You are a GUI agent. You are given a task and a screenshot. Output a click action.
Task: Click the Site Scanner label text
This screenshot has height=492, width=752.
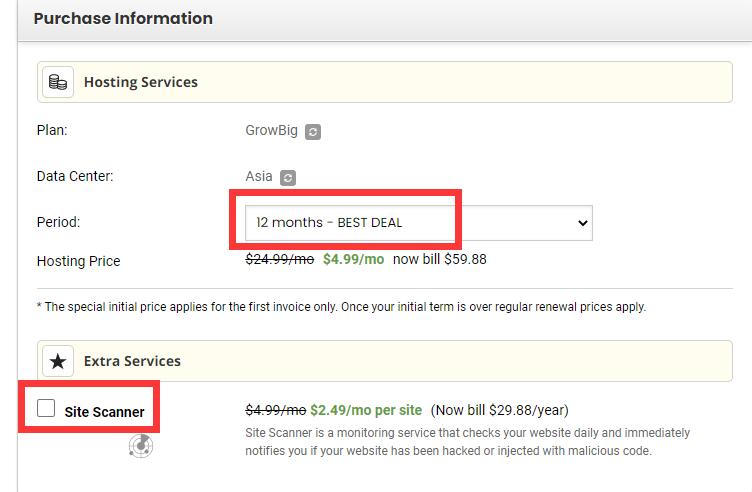(x=104, y=411)
